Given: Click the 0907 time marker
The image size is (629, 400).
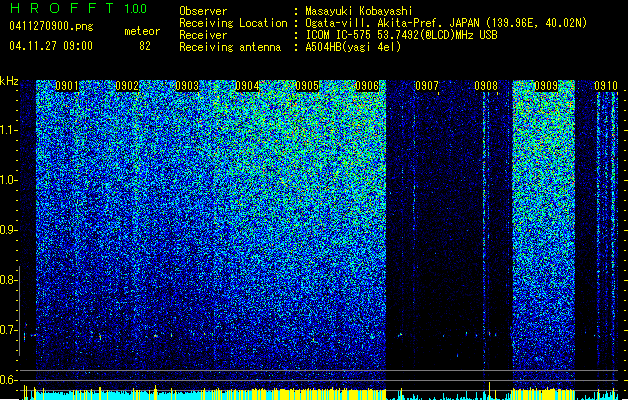Looking at the screenshot, I should coord(426,86).
